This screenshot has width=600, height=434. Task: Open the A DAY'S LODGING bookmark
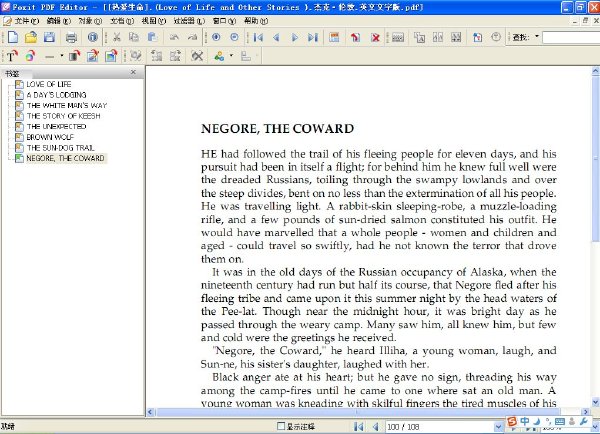pos(57,95)
